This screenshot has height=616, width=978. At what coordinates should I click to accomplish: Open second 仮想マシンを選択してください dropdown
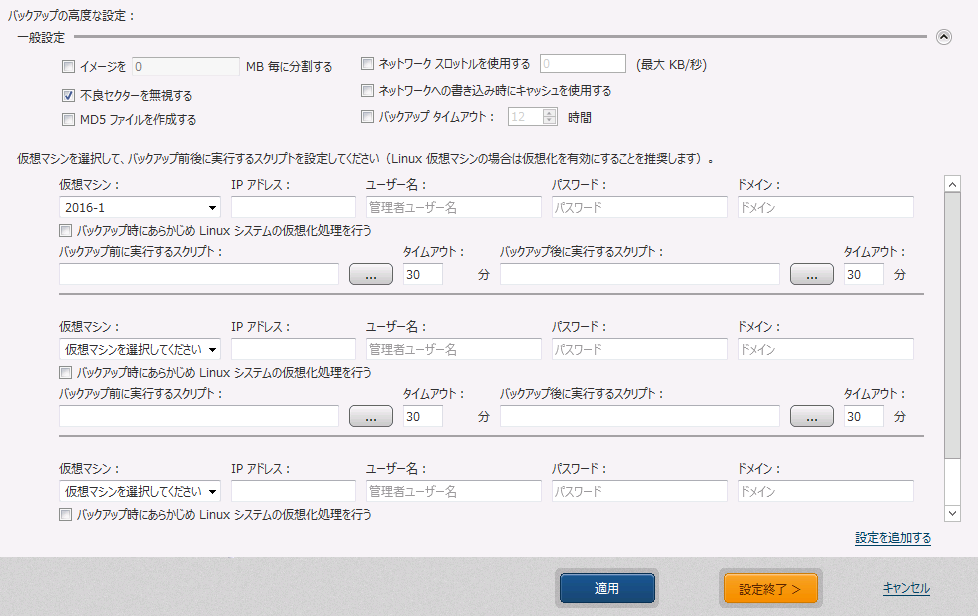coord(139,349)
